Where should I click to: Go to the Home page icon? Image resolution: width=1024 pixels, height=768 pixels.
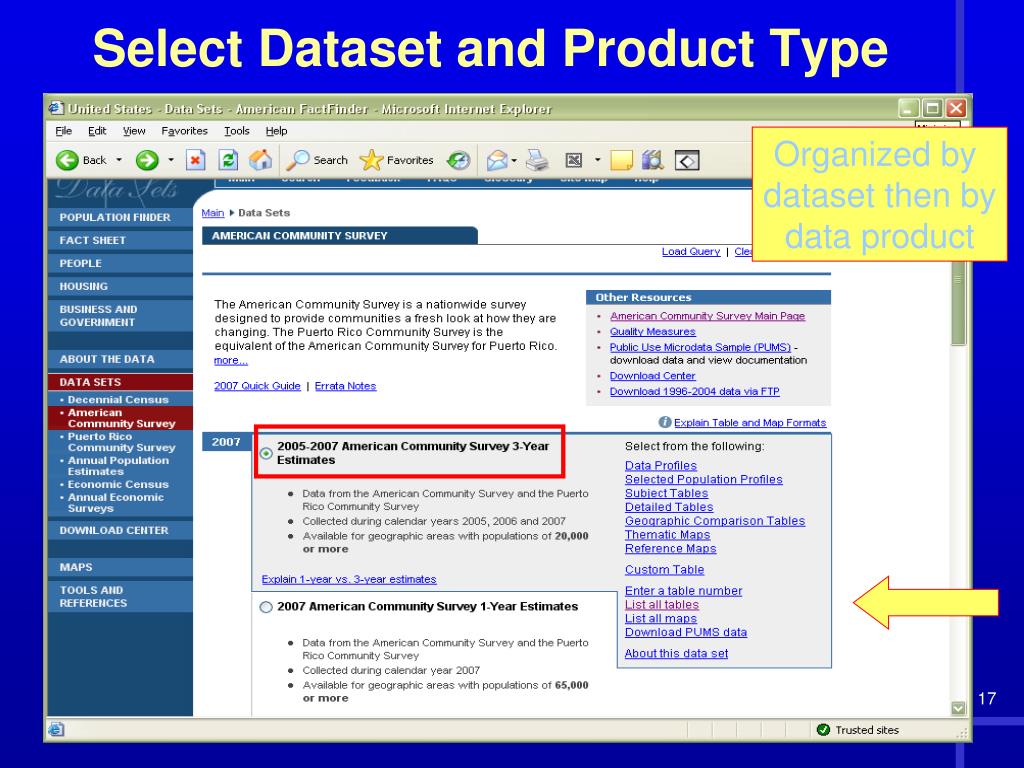click(x=261, y=160)
